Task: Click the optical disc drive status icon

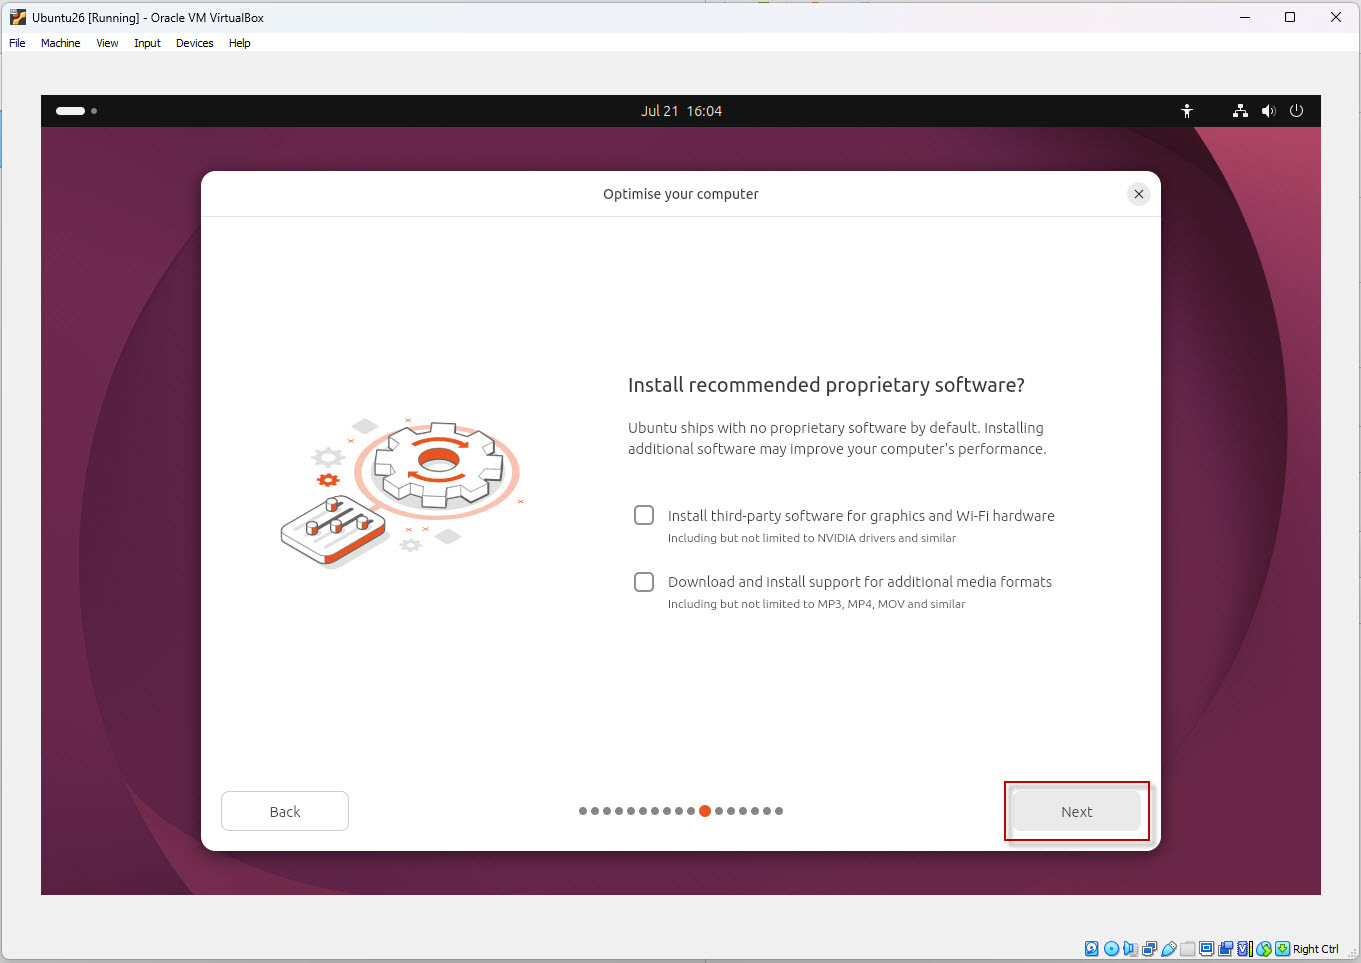Action: click(x=1111, y=949)
